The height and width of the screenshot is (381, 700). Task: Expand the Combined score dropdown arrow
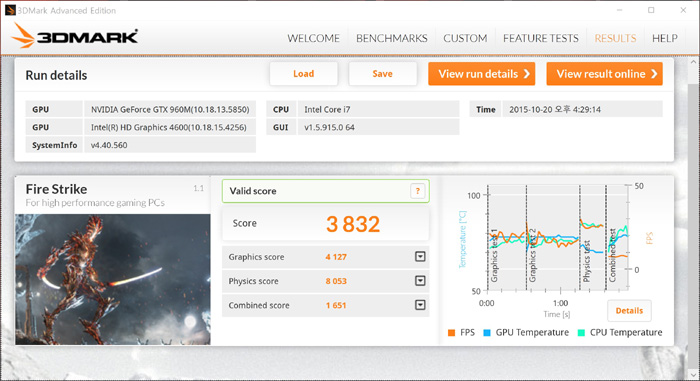(x=420, y=305)
